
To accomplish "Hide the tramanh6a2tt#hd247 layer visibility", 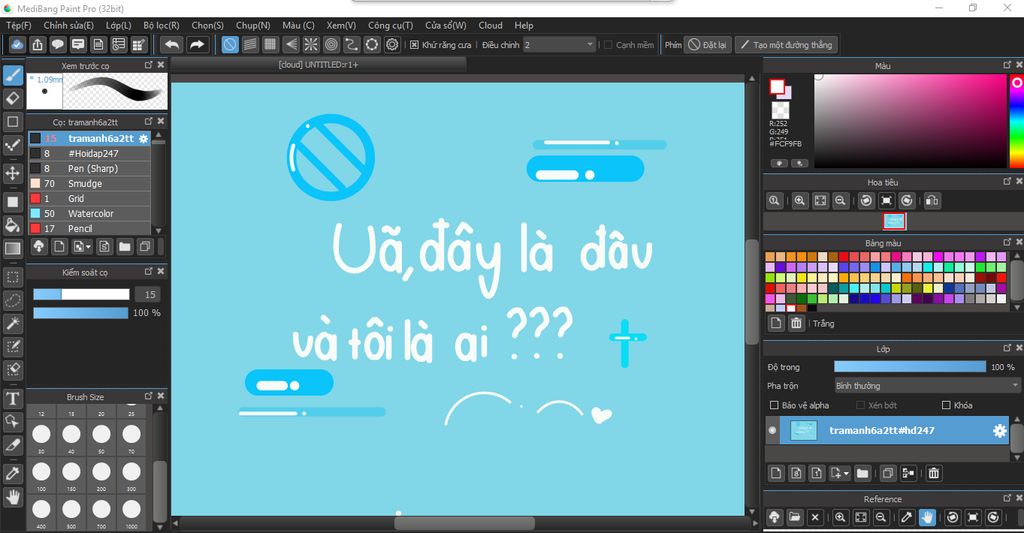I will click(773, 430).
